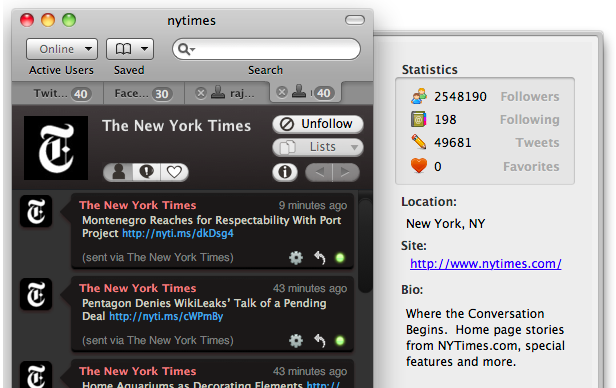Image resolution: width=616 pixels, height=388 pixels.
Task: Click into the Search field
Action: click(266, 49)
